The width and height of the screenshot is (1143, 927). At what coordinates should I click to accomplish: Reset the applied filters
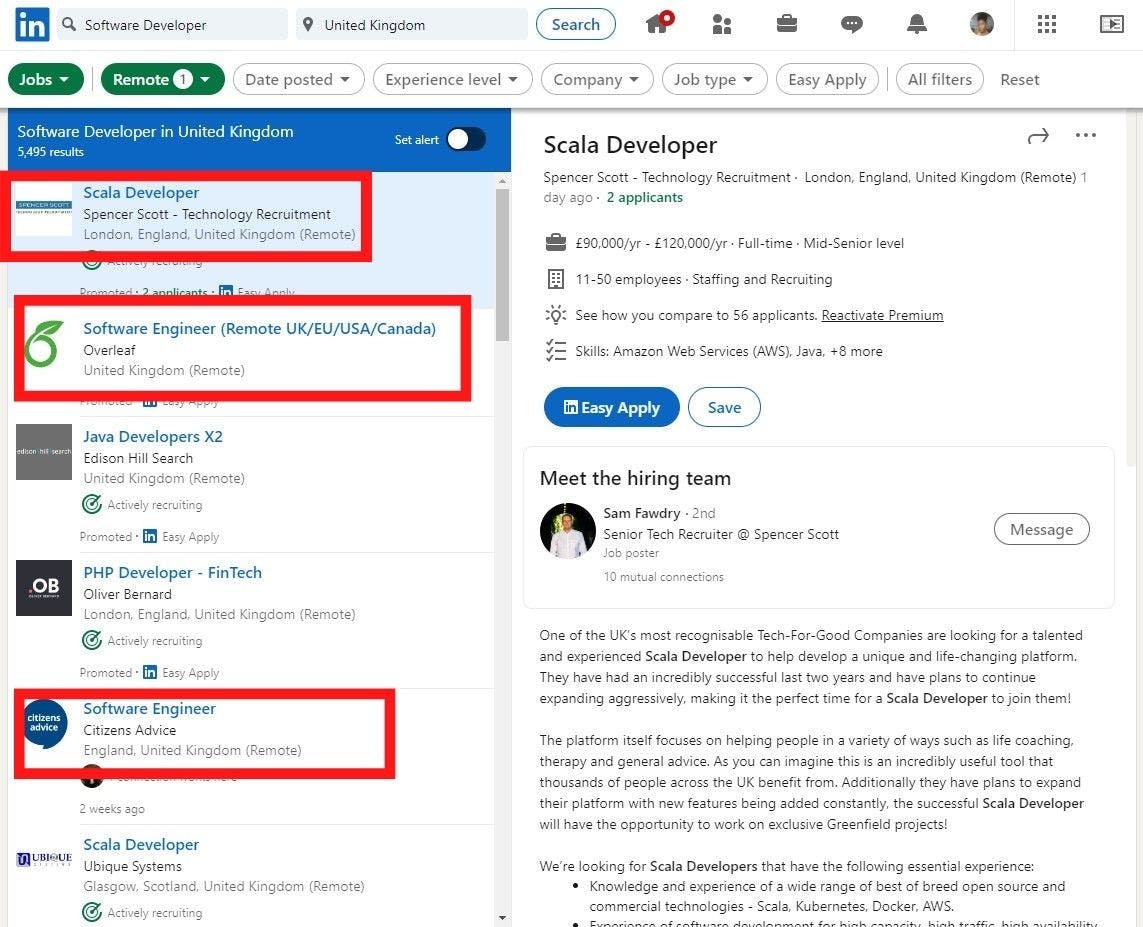(x=1020, y=79)
